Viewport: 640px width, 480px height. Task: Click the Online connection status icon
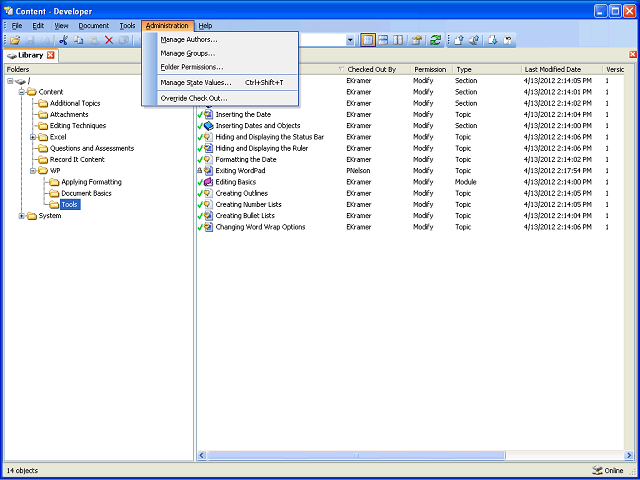pos(597,470)
